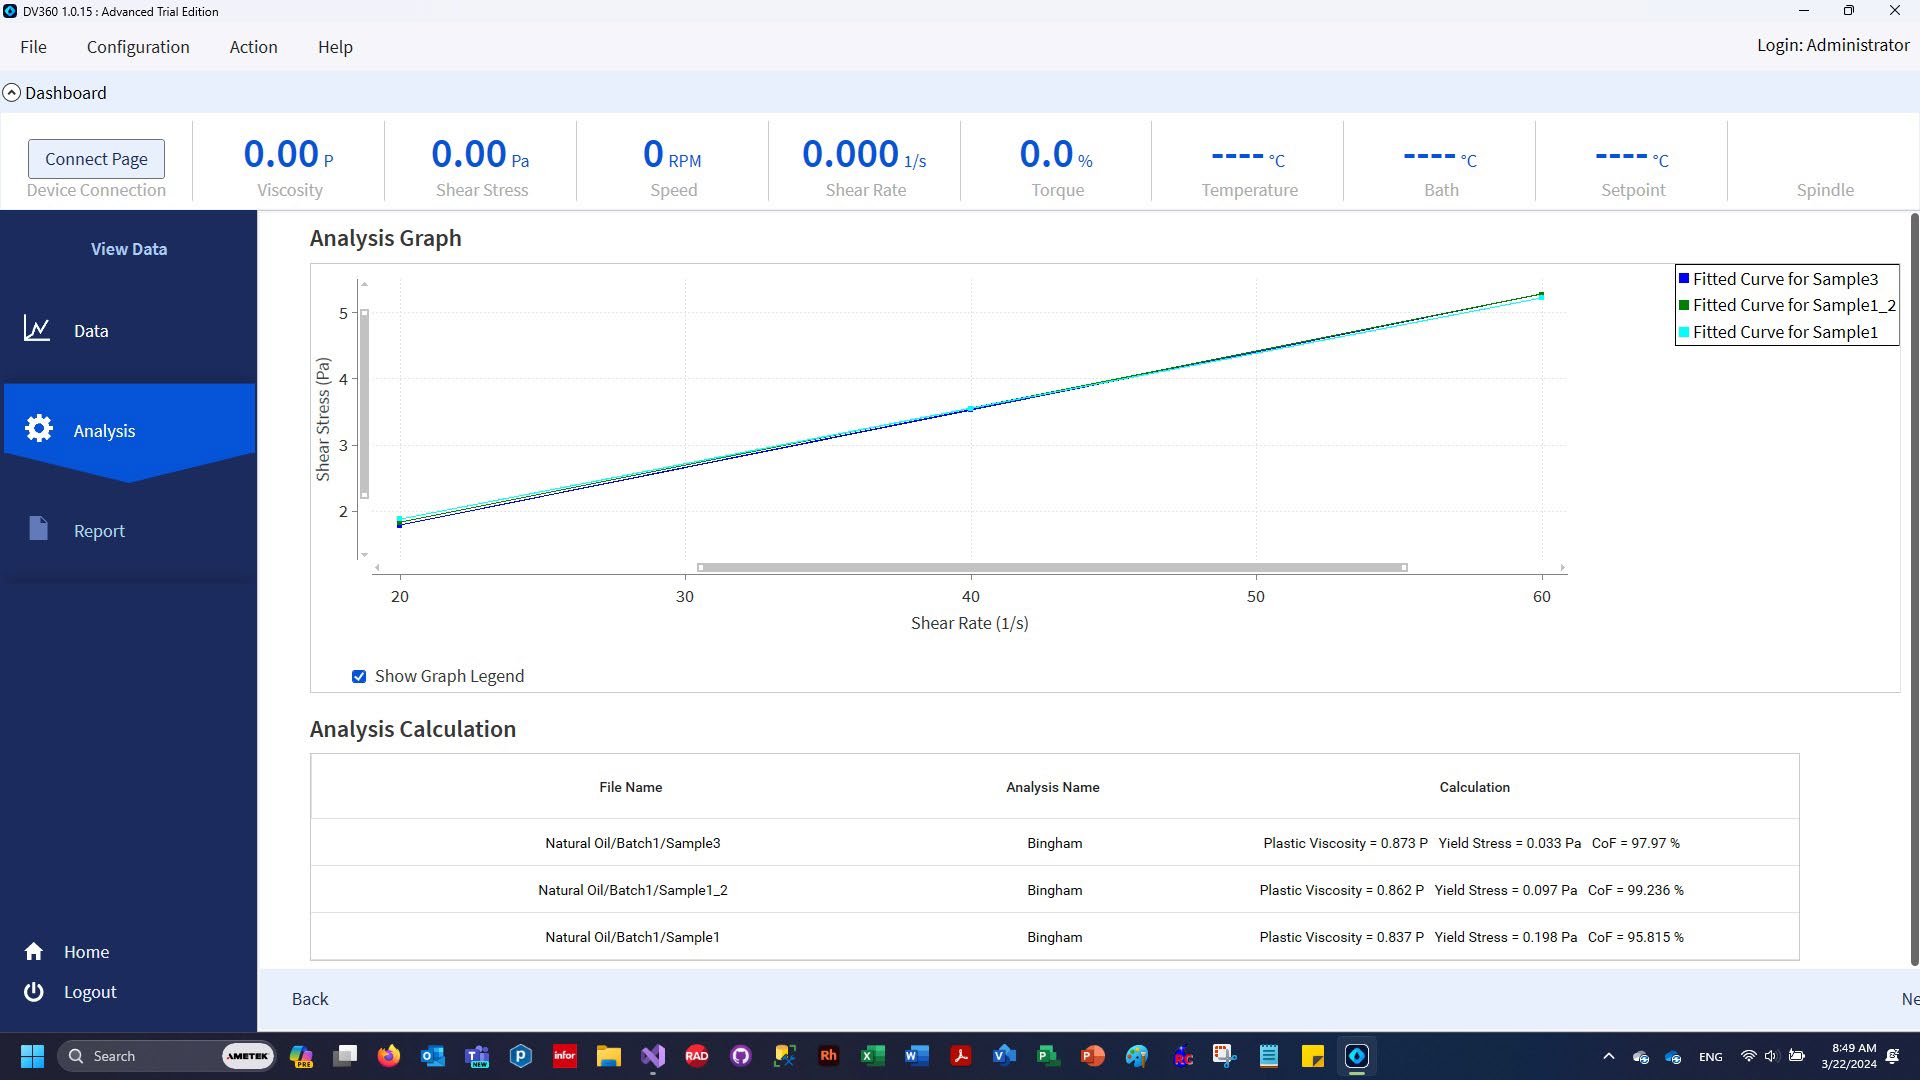
Task: Click the Back button
Action: point(309,999)
